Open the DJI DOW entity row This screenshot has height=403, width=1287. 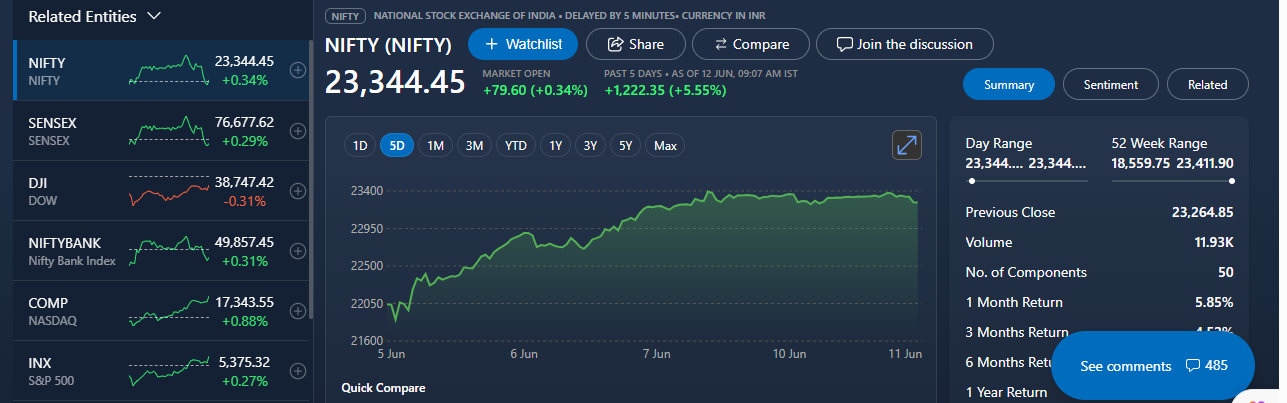(163, 191)
